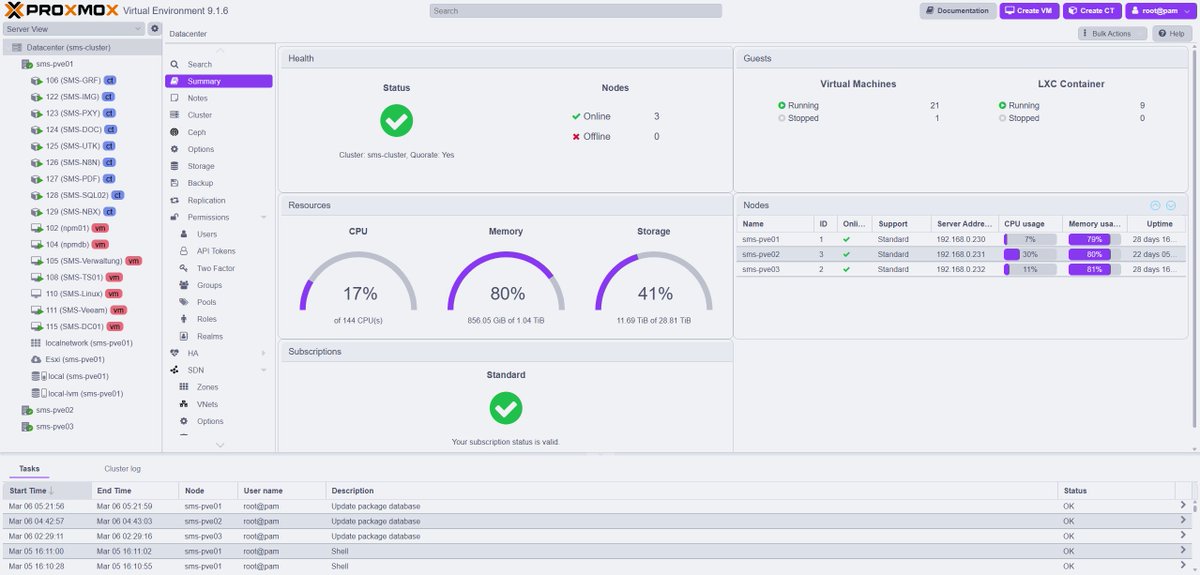Viewport: 1200px width, 575px height.
Task: Click the gear icon beside Server View
Action: click(x=155, y=29)
